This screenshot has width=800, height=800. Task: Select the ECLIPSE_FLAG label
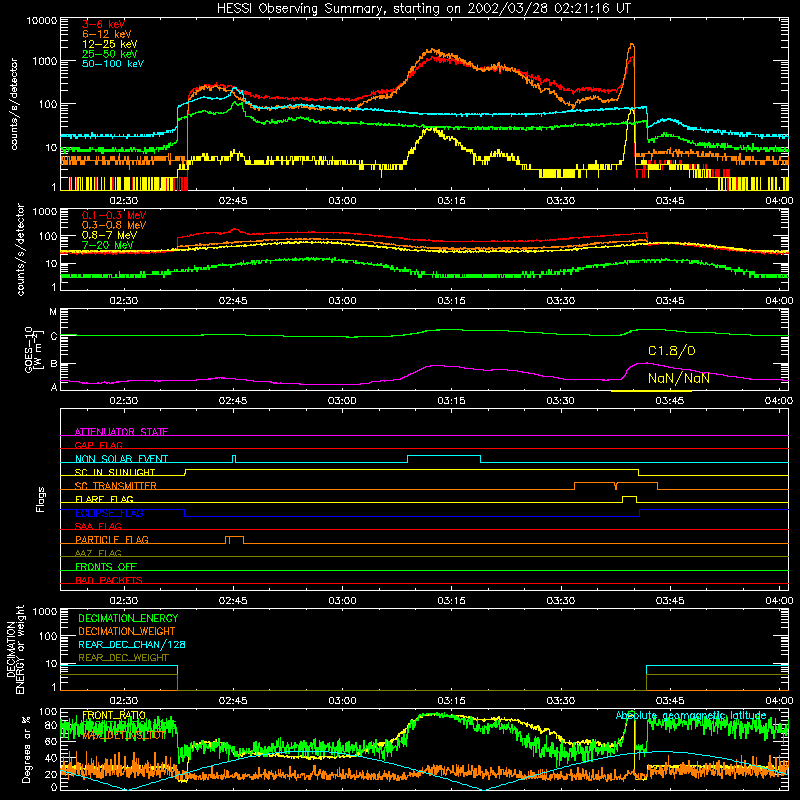(109, 513)
